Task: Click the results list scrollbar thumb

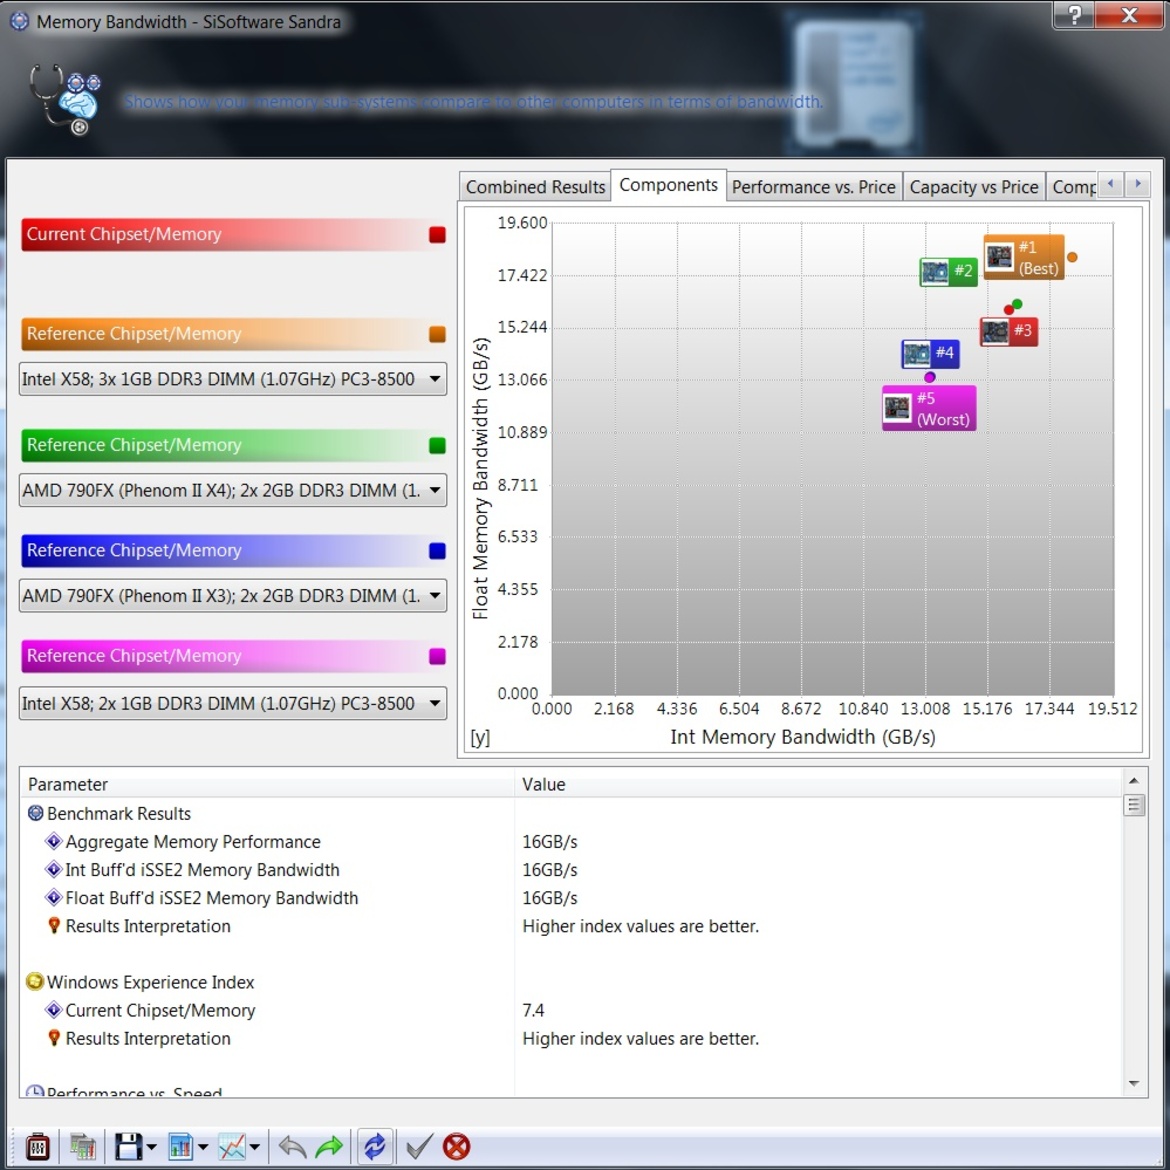Action: (1133, 805)
